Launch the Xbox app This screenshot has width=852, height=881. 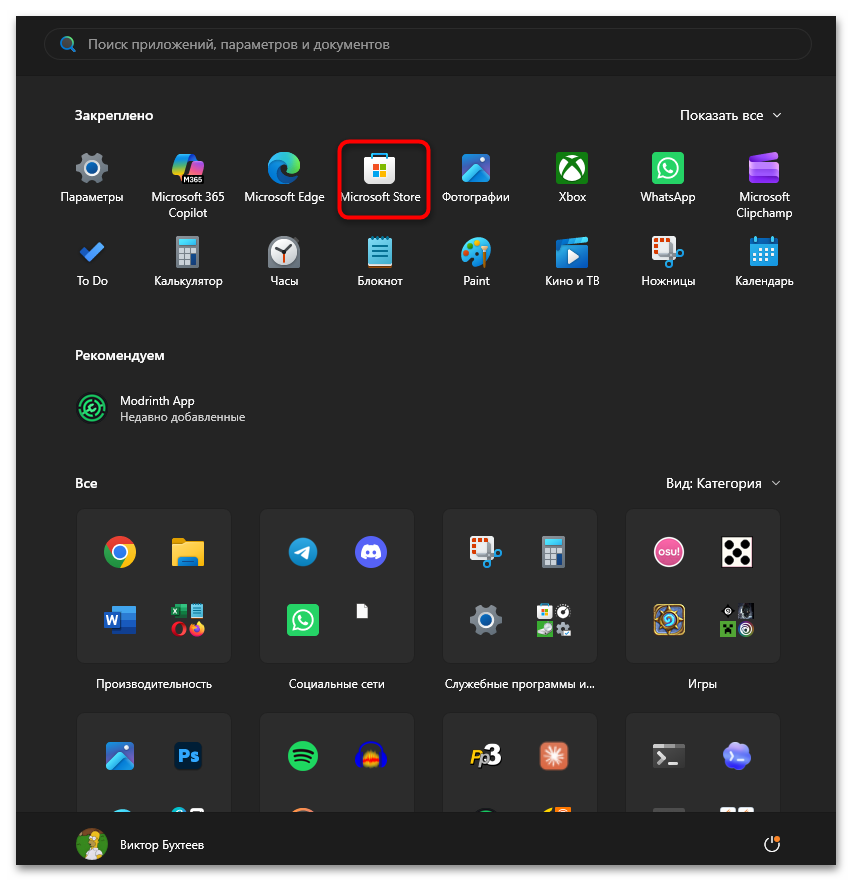coord(572,179)
